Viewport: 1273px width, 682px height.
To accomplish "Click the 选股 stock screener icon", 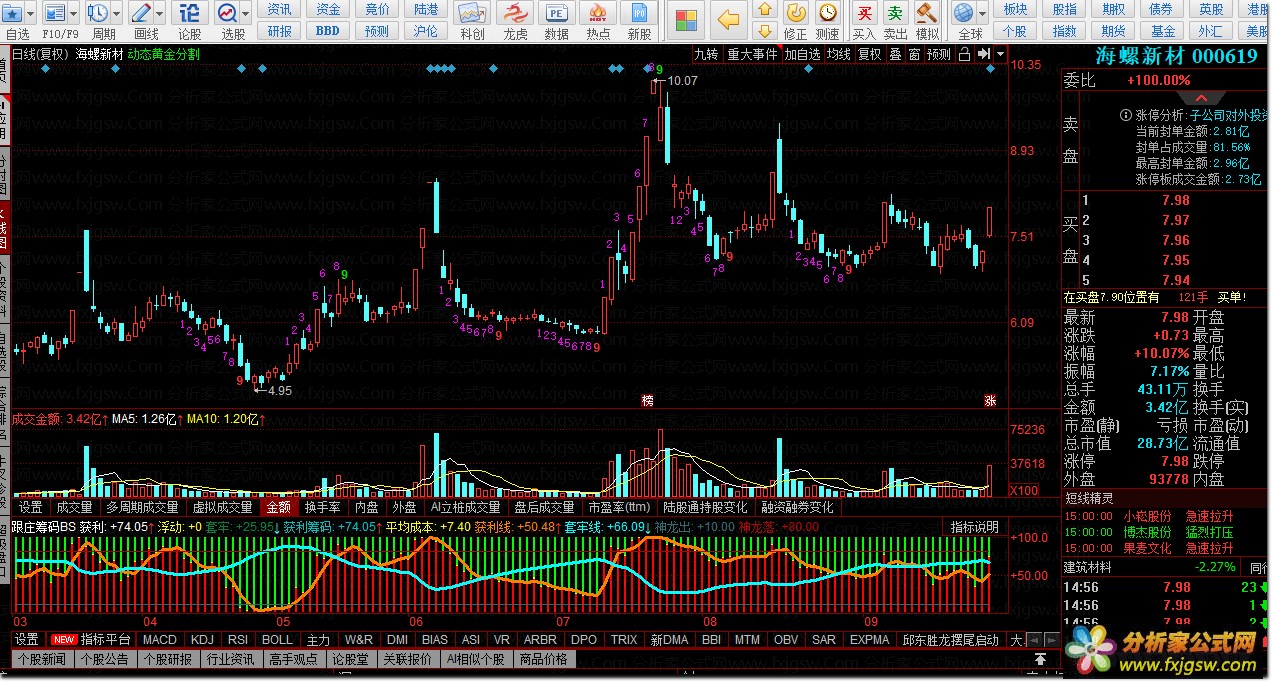I will coord(228,13).
